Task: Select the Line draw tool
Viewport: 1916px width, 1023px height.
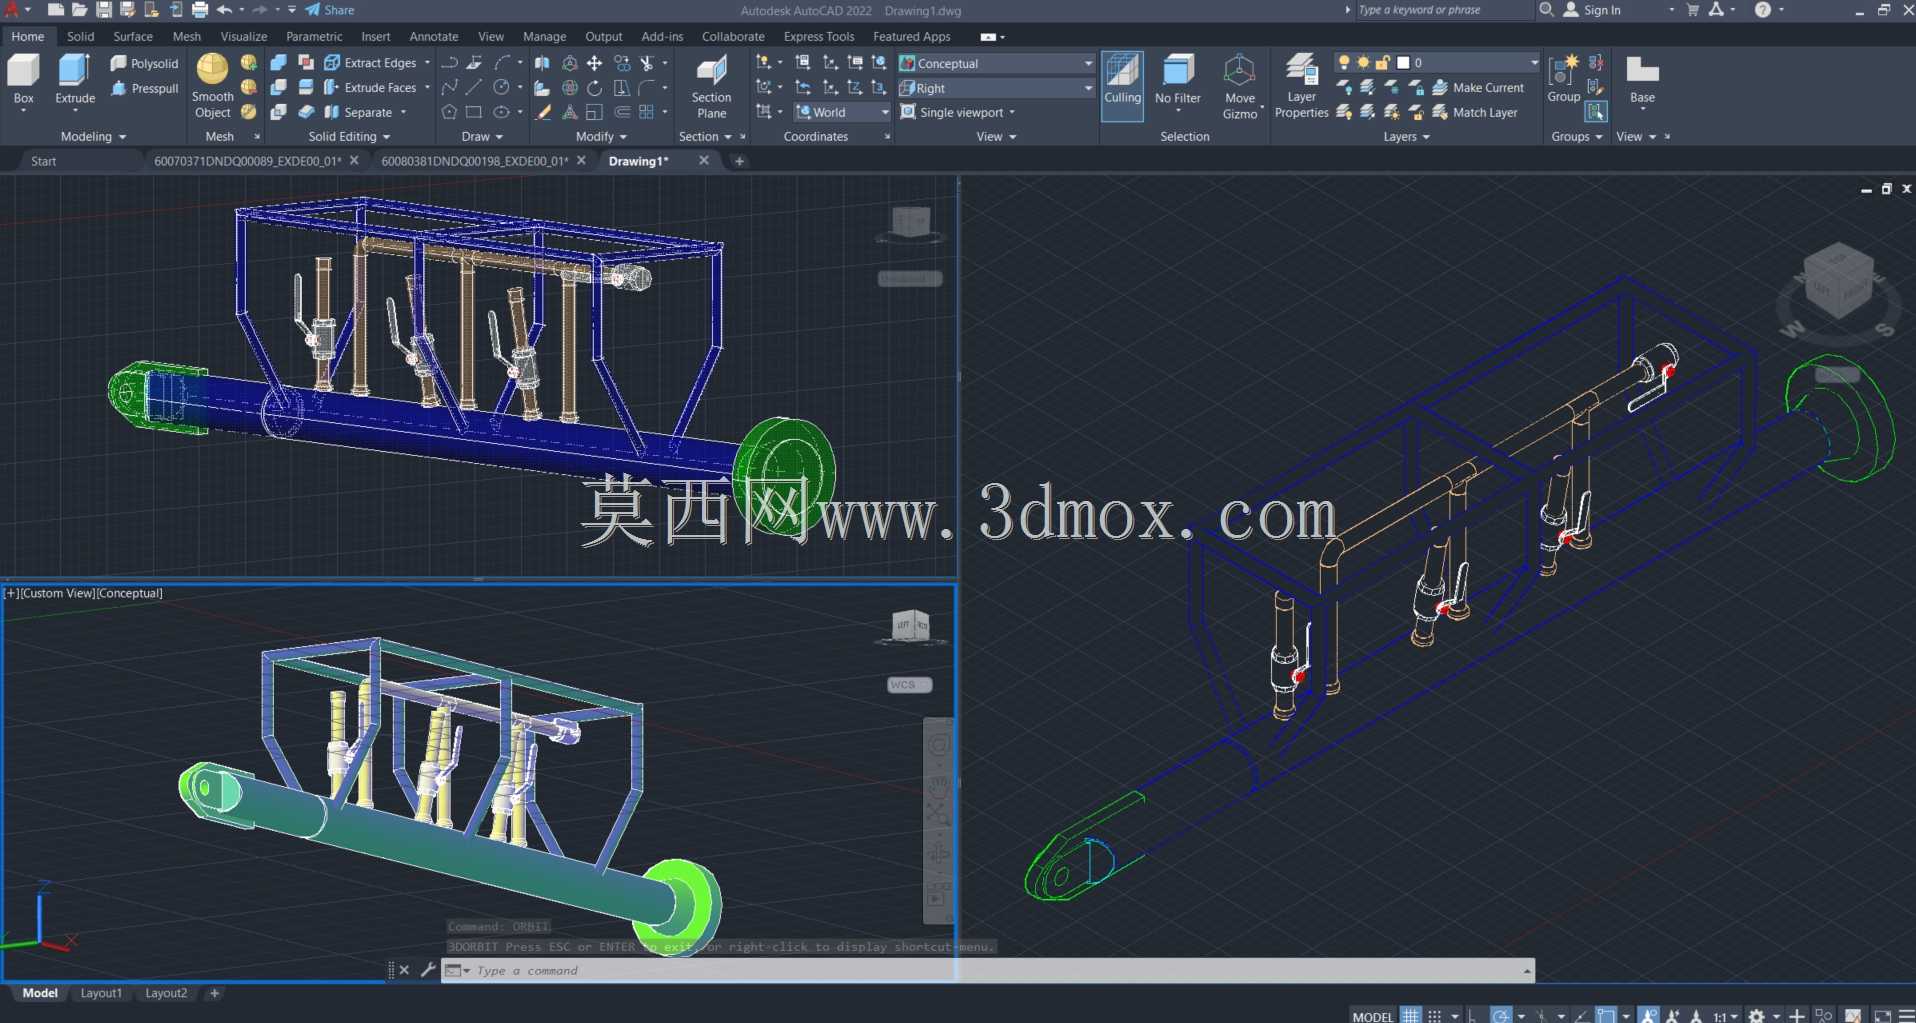Action: point(474,87)
